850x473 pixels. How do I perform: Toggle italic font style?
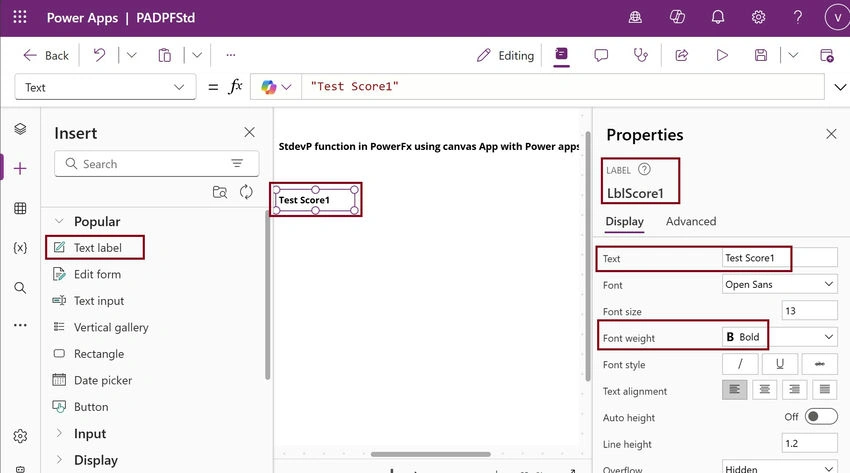(x=740, y=364)
